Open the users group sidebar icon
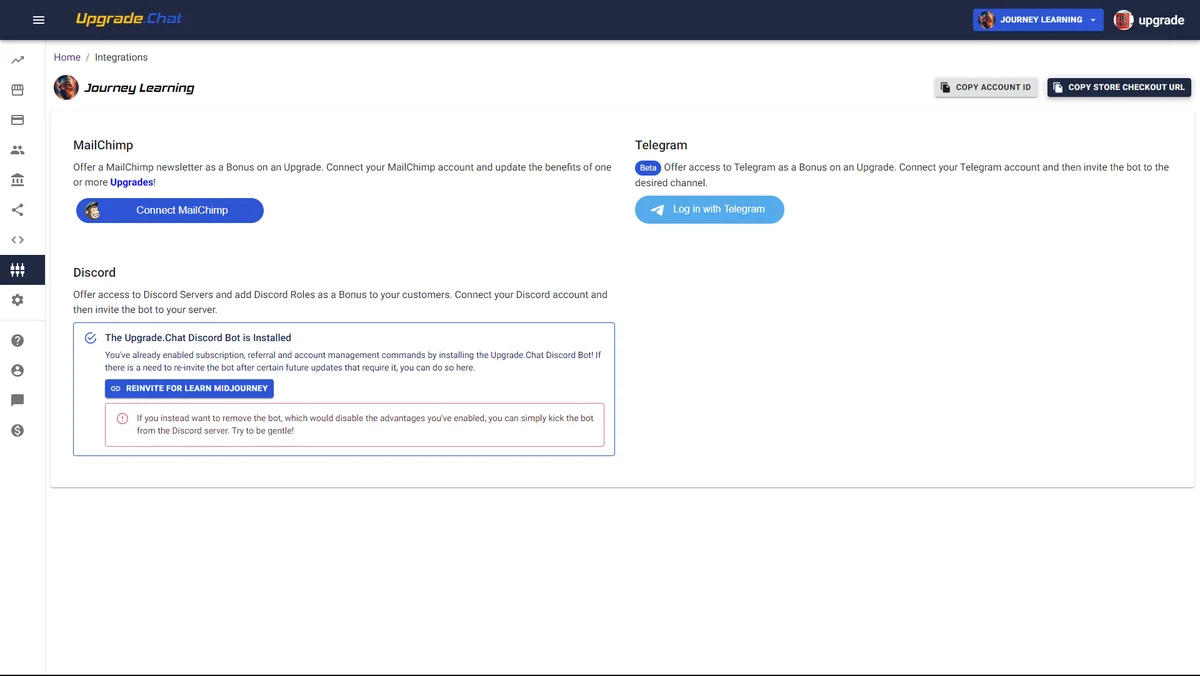Image resolution: width=1200 pixels, height=676 pixels. [x=17, y=150]
